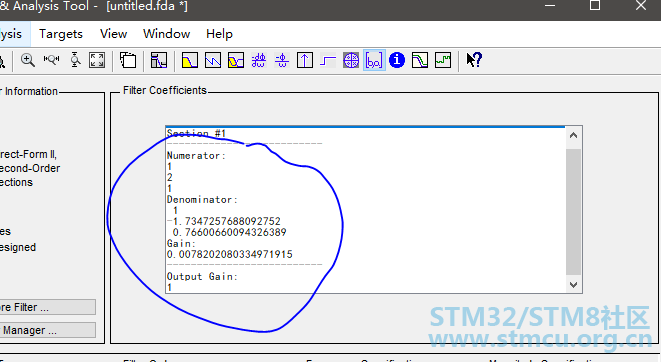Click the coefficients vertical scrollbar thumb
The image size is (661, 362).
point(573,212)
